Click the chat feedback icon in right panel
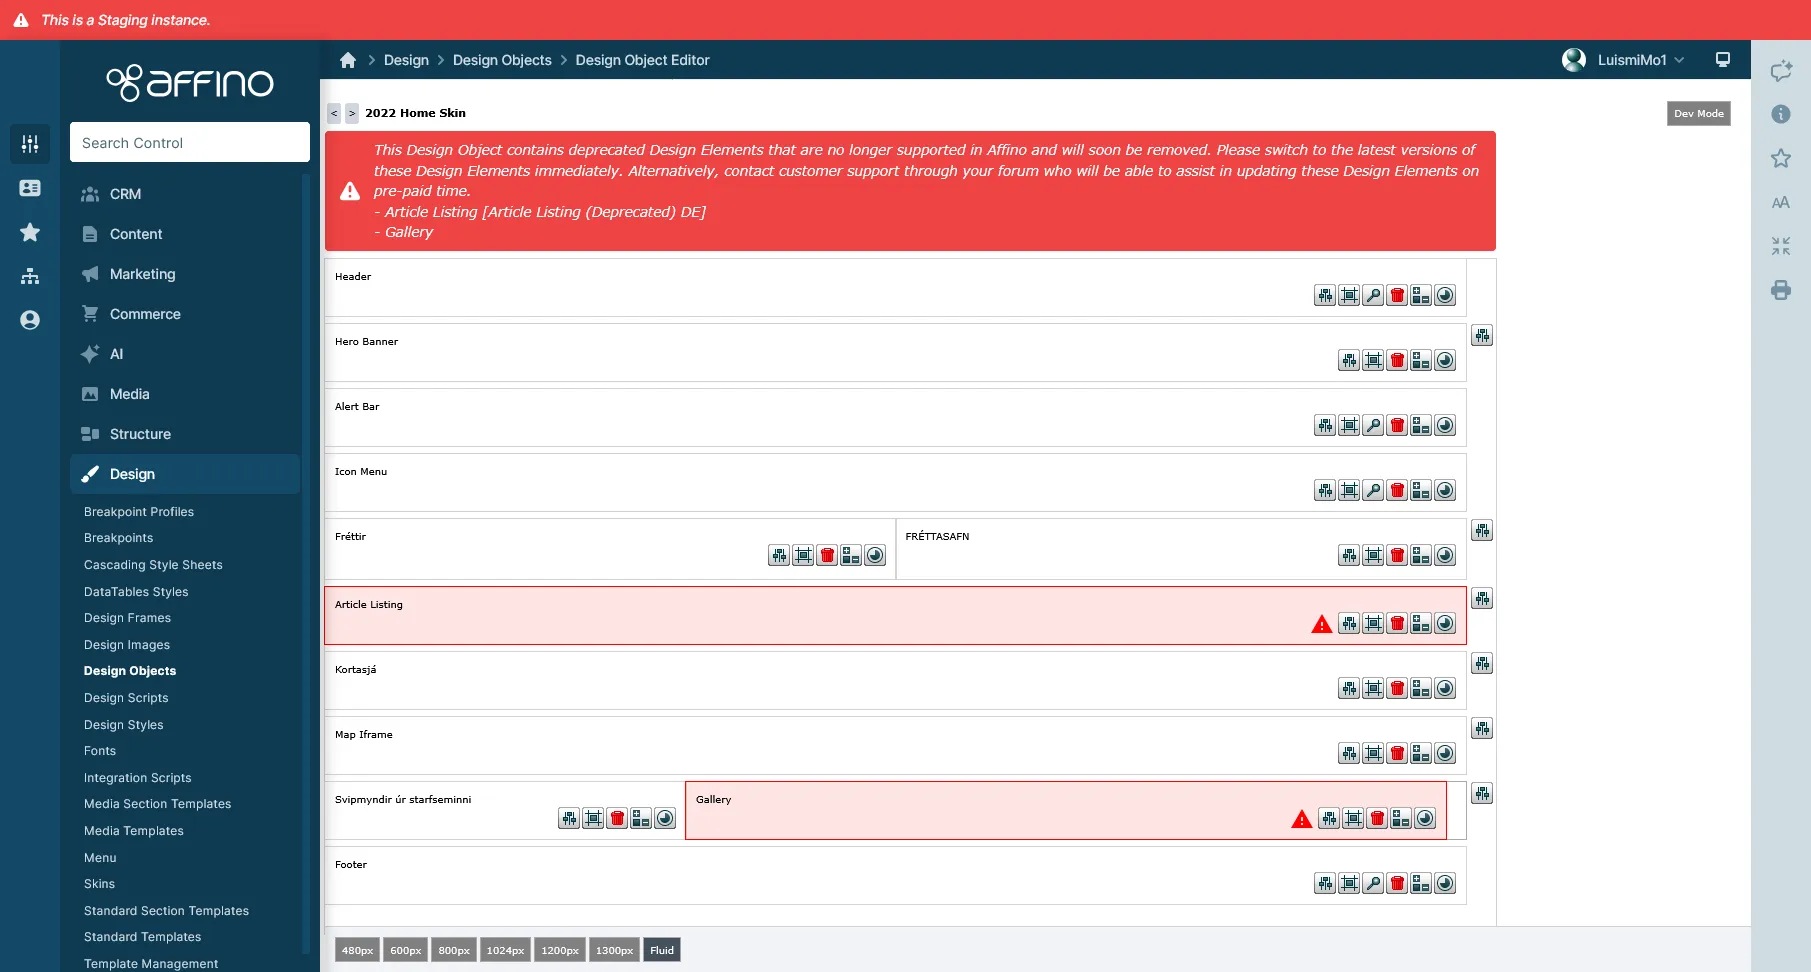1811x972 pixels. (1781, 71)
